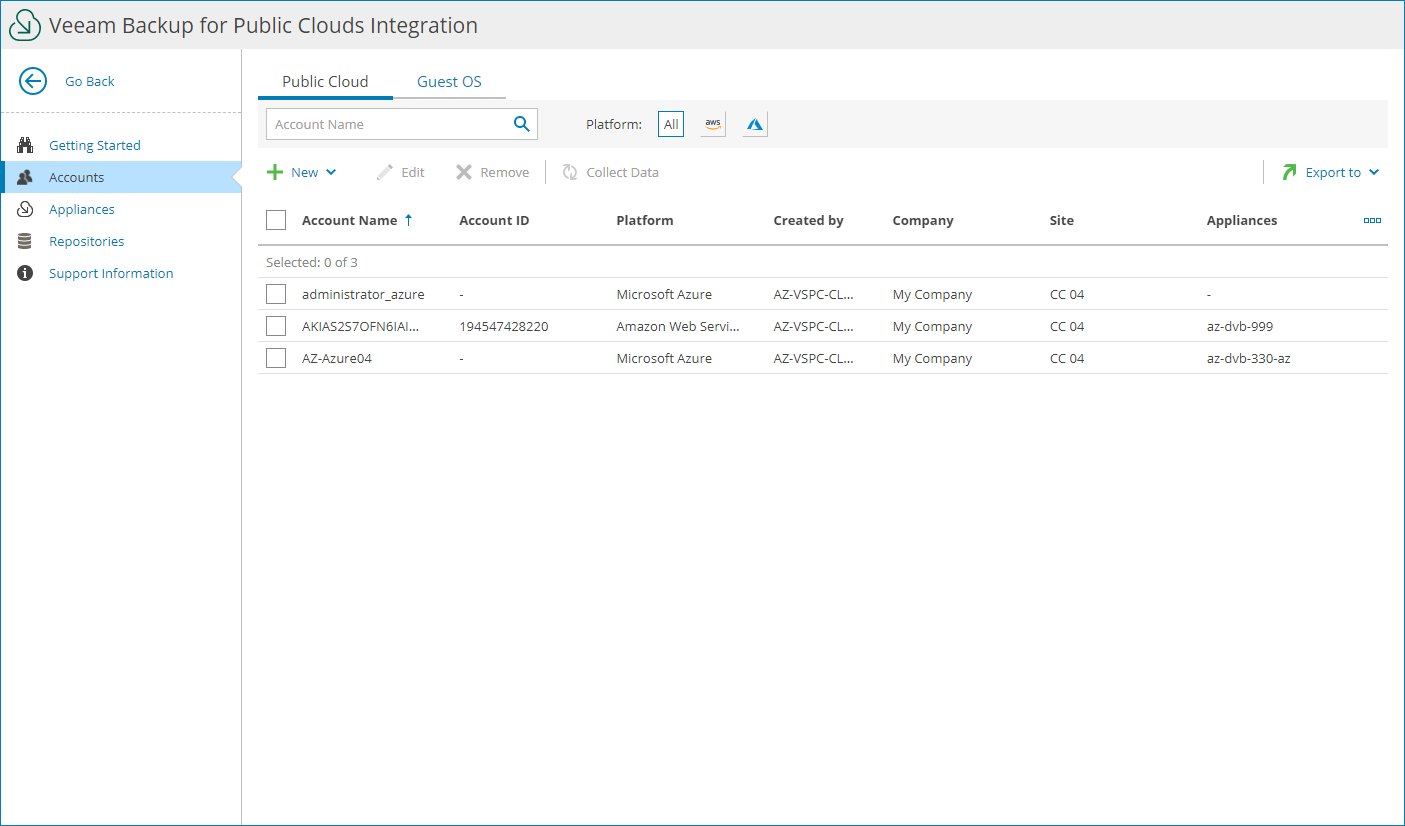Select the AZ-Azure04 row checkbox
Screen dimensions: 1405x826
point(276,358)
